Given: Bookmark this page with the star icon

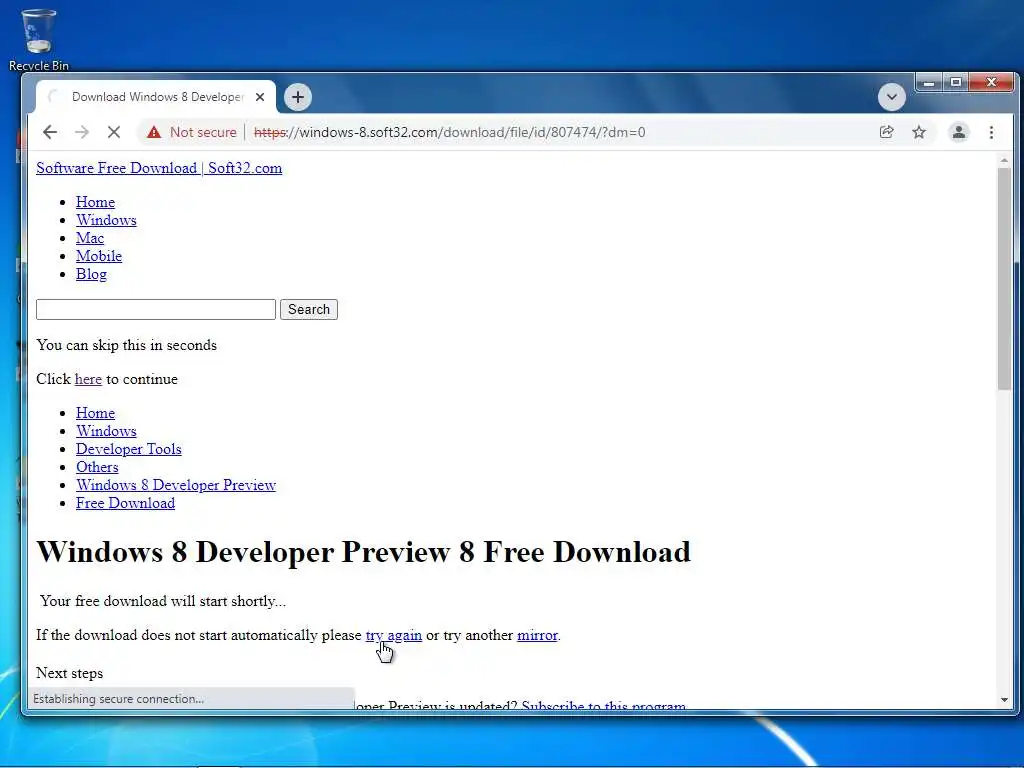Looking at the screenshot, I should point(919,132).
